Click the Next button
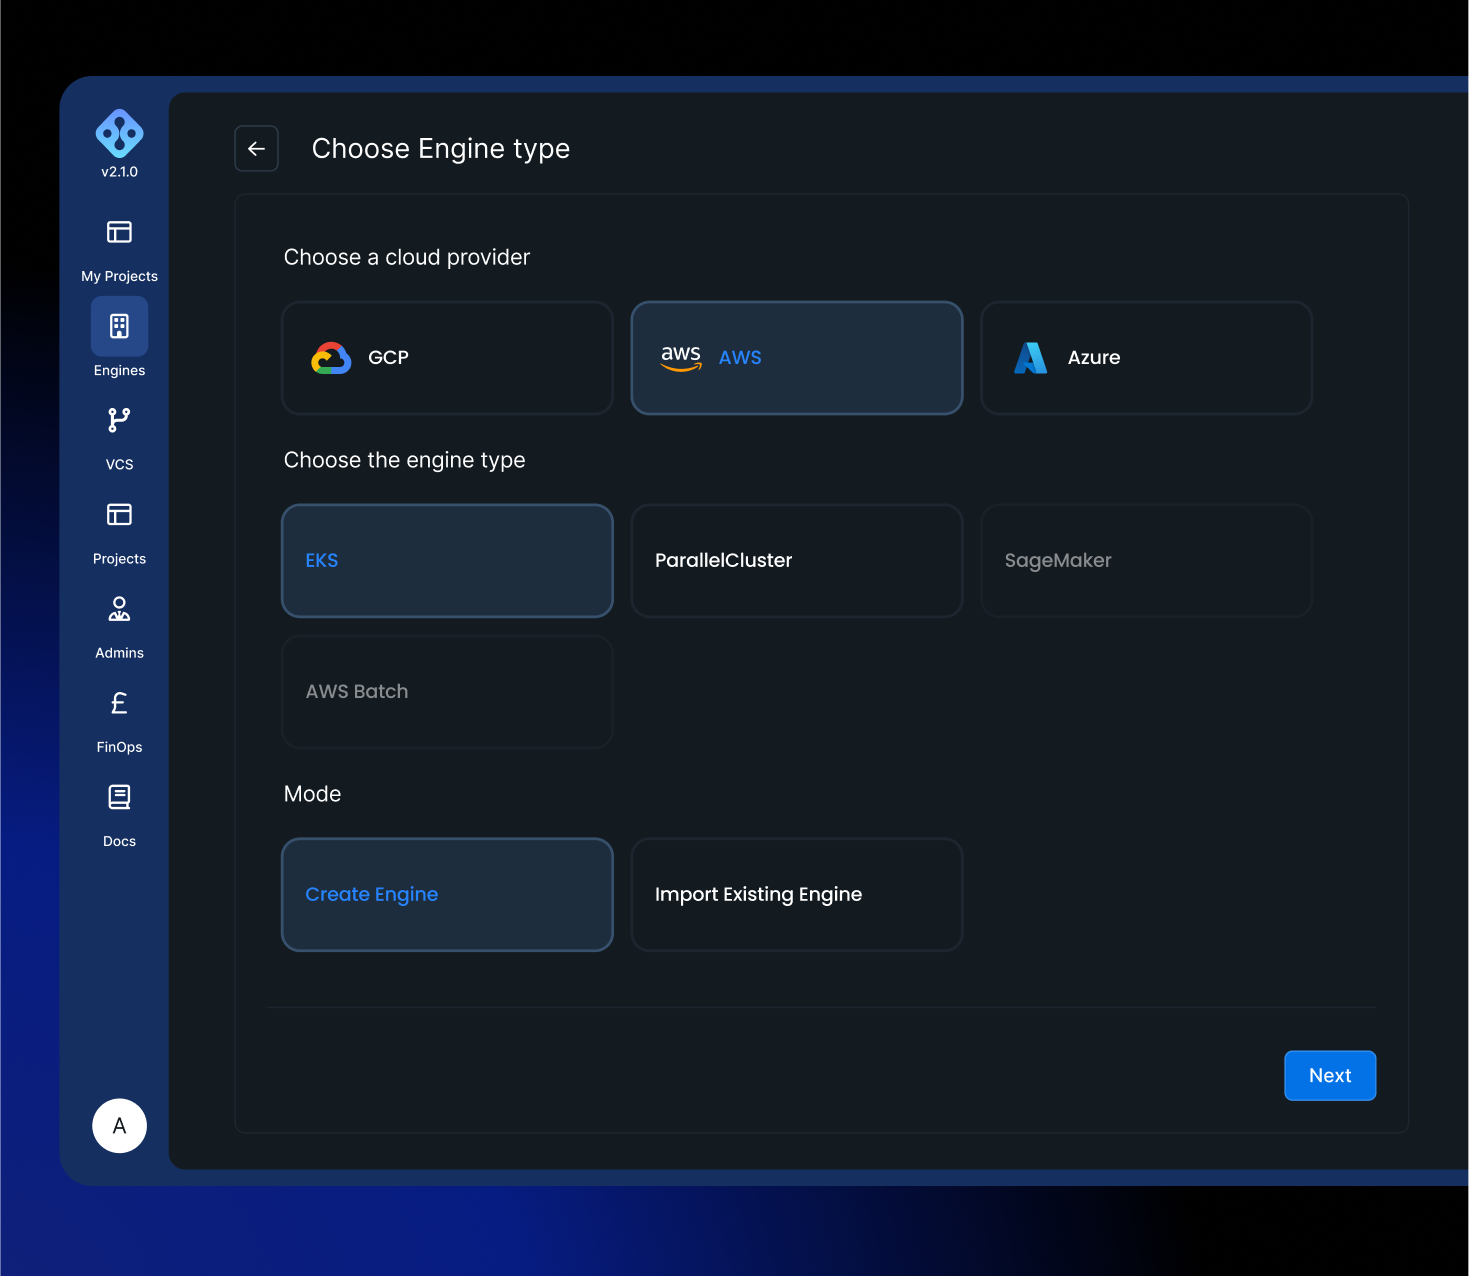Screen dimensions: 1469x1276 1330,1075
